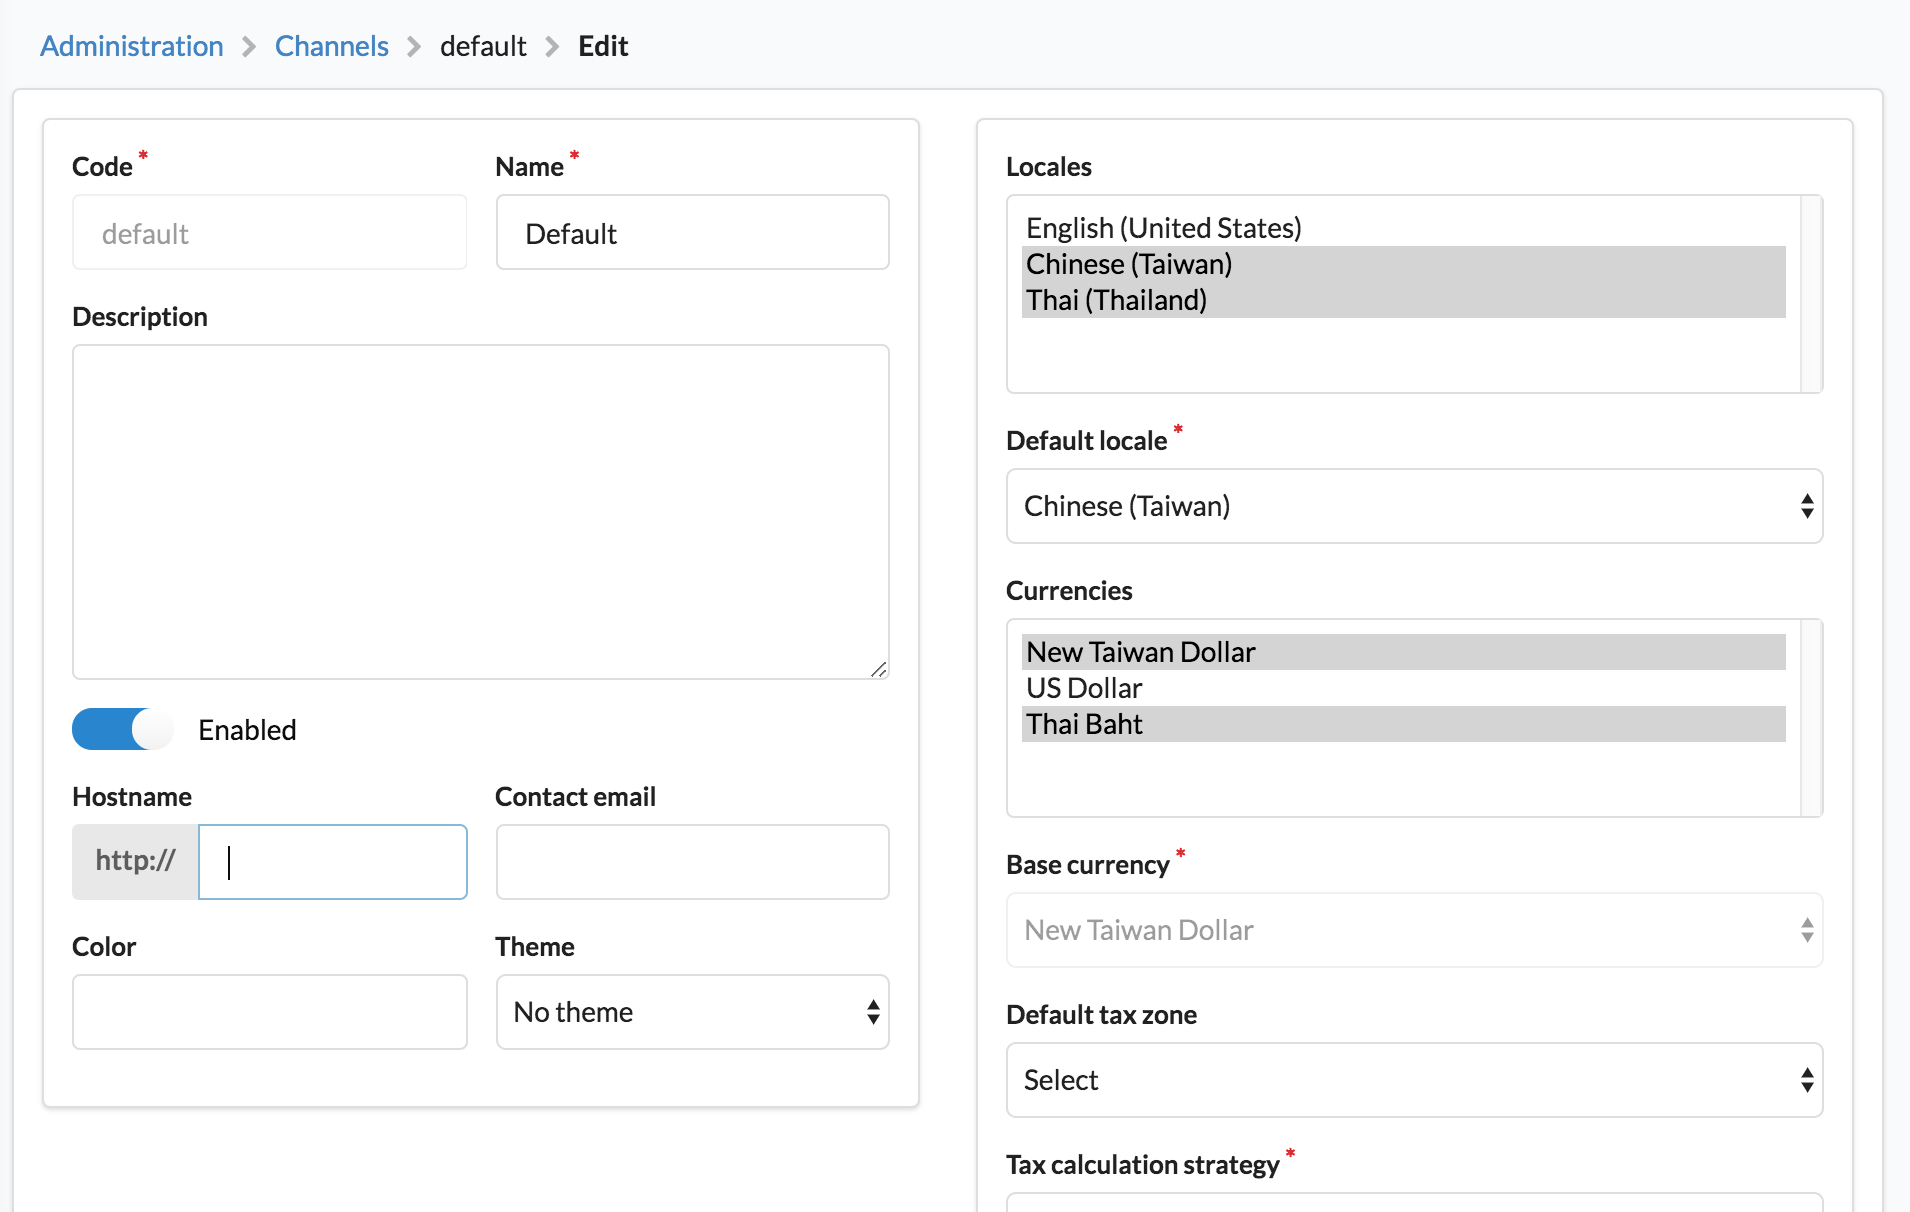The image size is (1910, 1212).
Task: Click the Name input field
Action: click(x=692, y=233)
